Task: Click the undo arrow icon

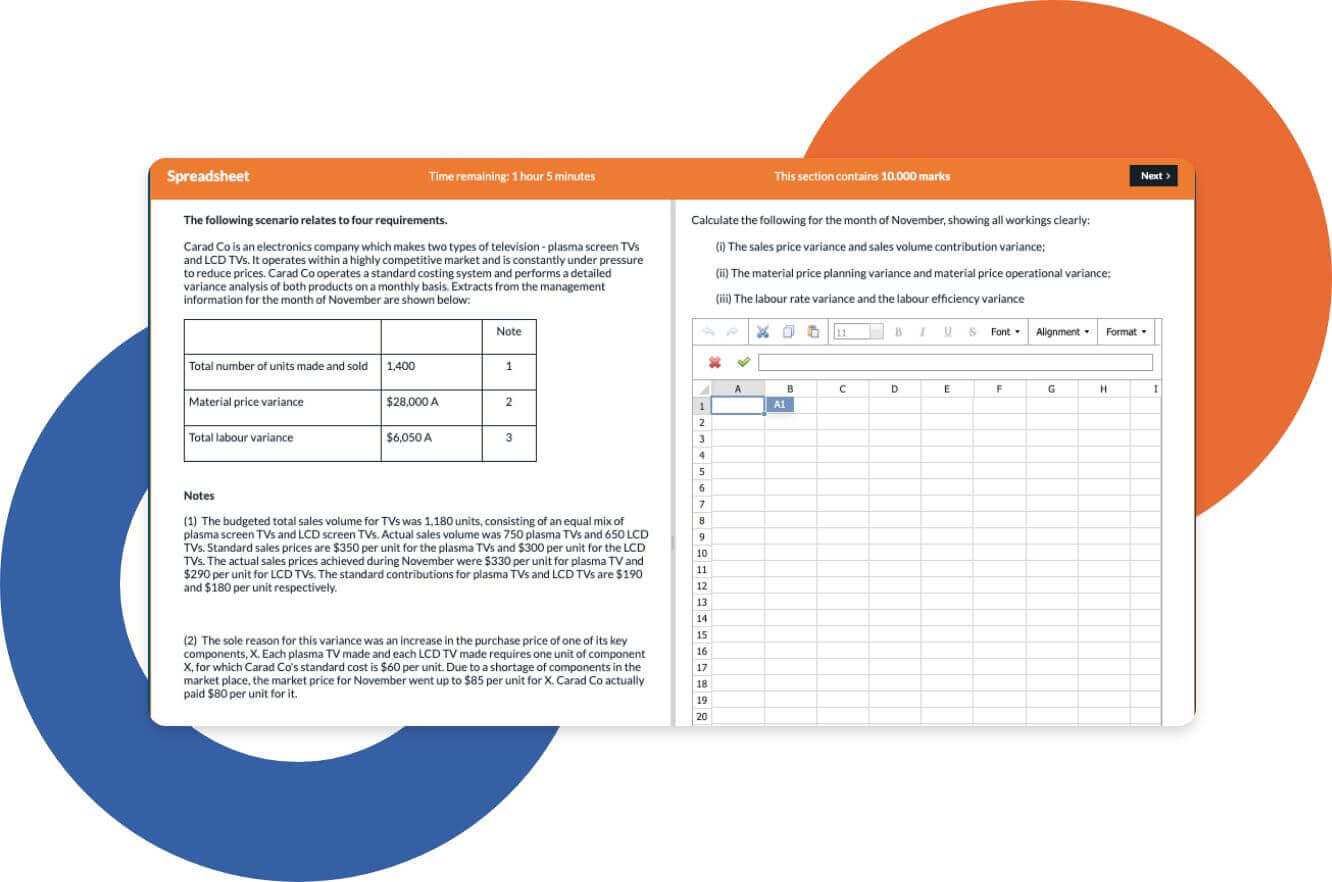Action: click(x=708, y=332)
